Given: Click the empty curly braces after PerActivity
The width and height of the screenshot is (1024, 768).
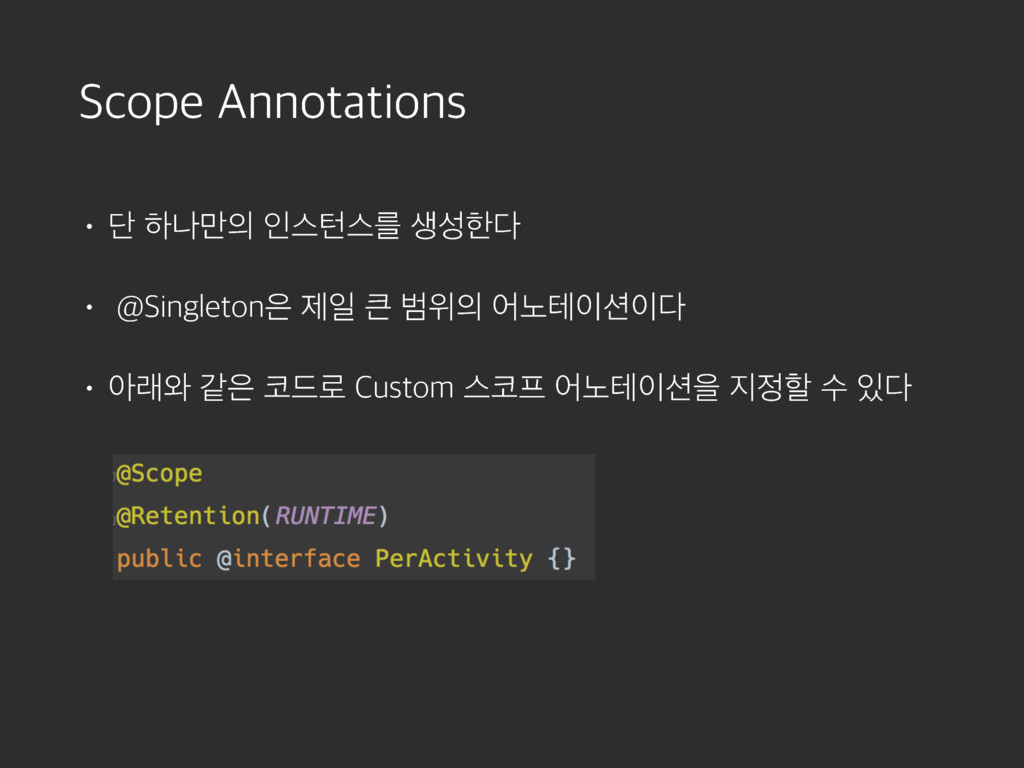Looking at the screenshot, I should point(561,558).
